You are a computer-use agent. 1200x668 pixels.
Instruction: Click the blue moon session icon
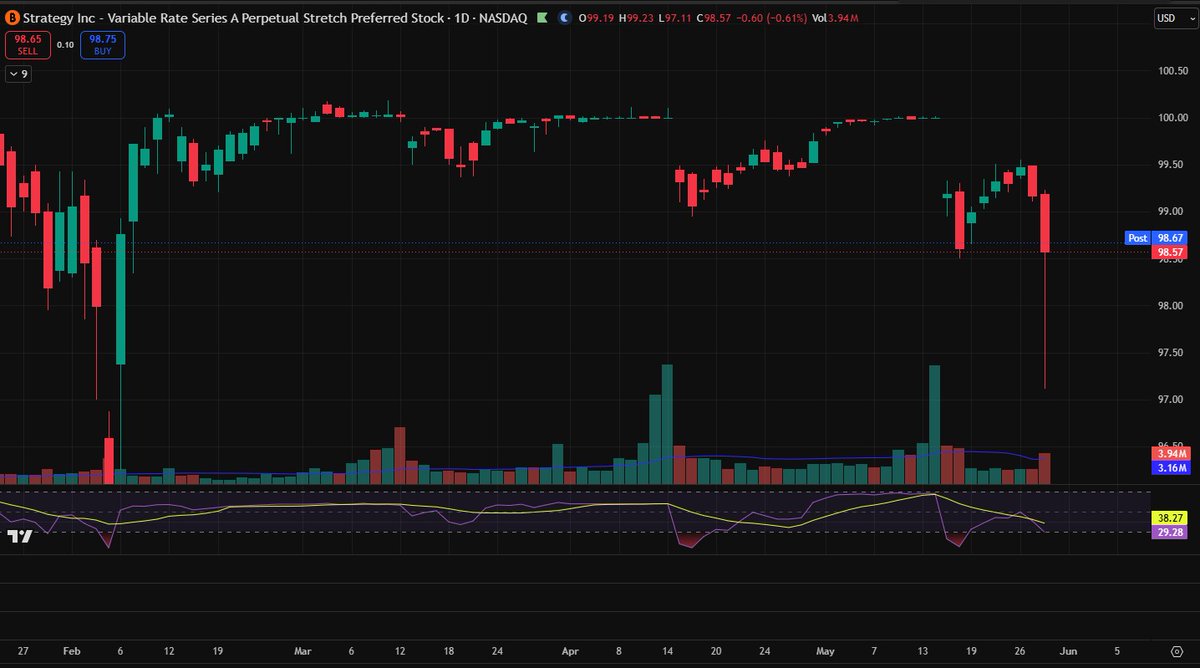pyautogui.click(x=565, y=17)
